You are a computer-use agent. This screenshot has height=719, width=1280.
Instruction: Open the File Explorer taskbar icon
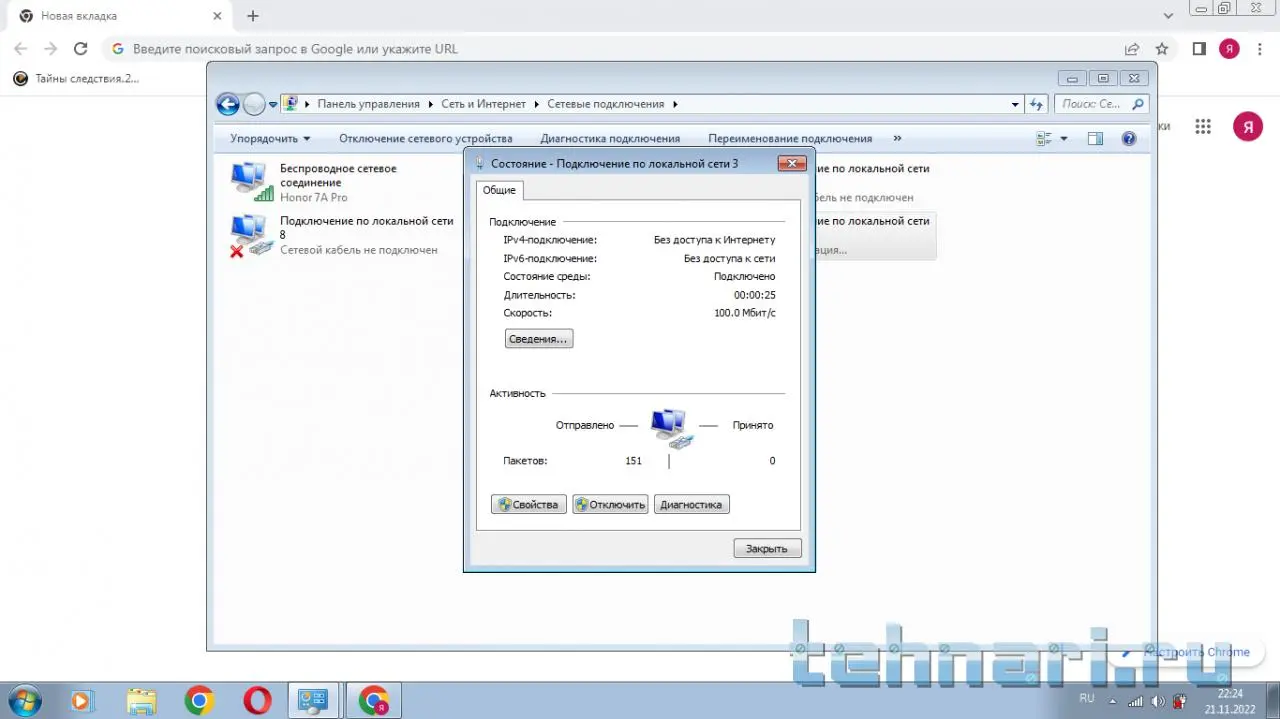[141, 701]
